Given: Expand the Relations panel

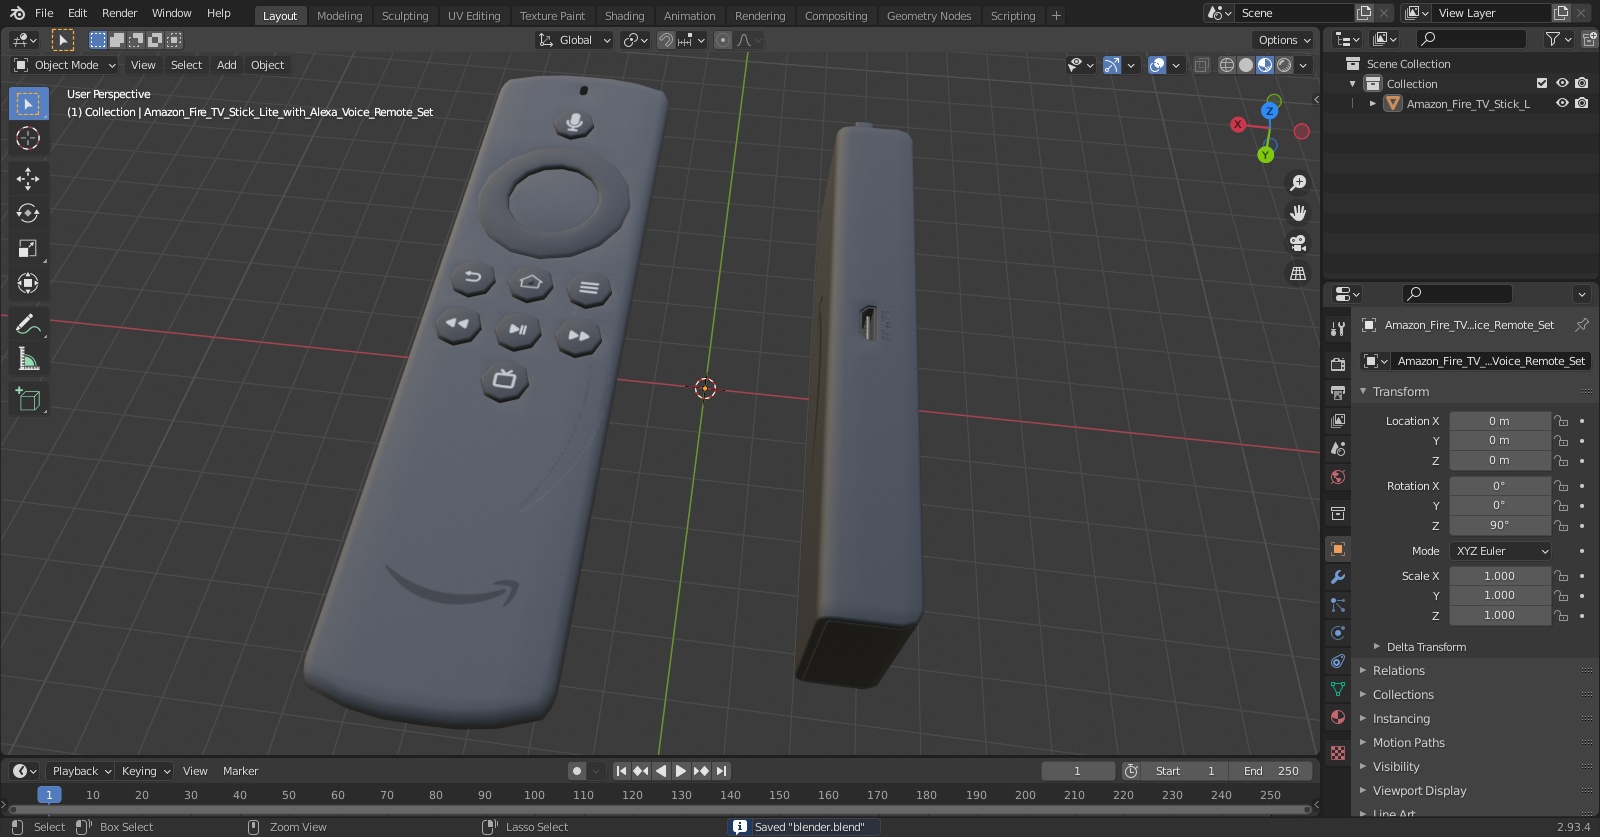Looking at the screenshot, I should (1398, 671).
